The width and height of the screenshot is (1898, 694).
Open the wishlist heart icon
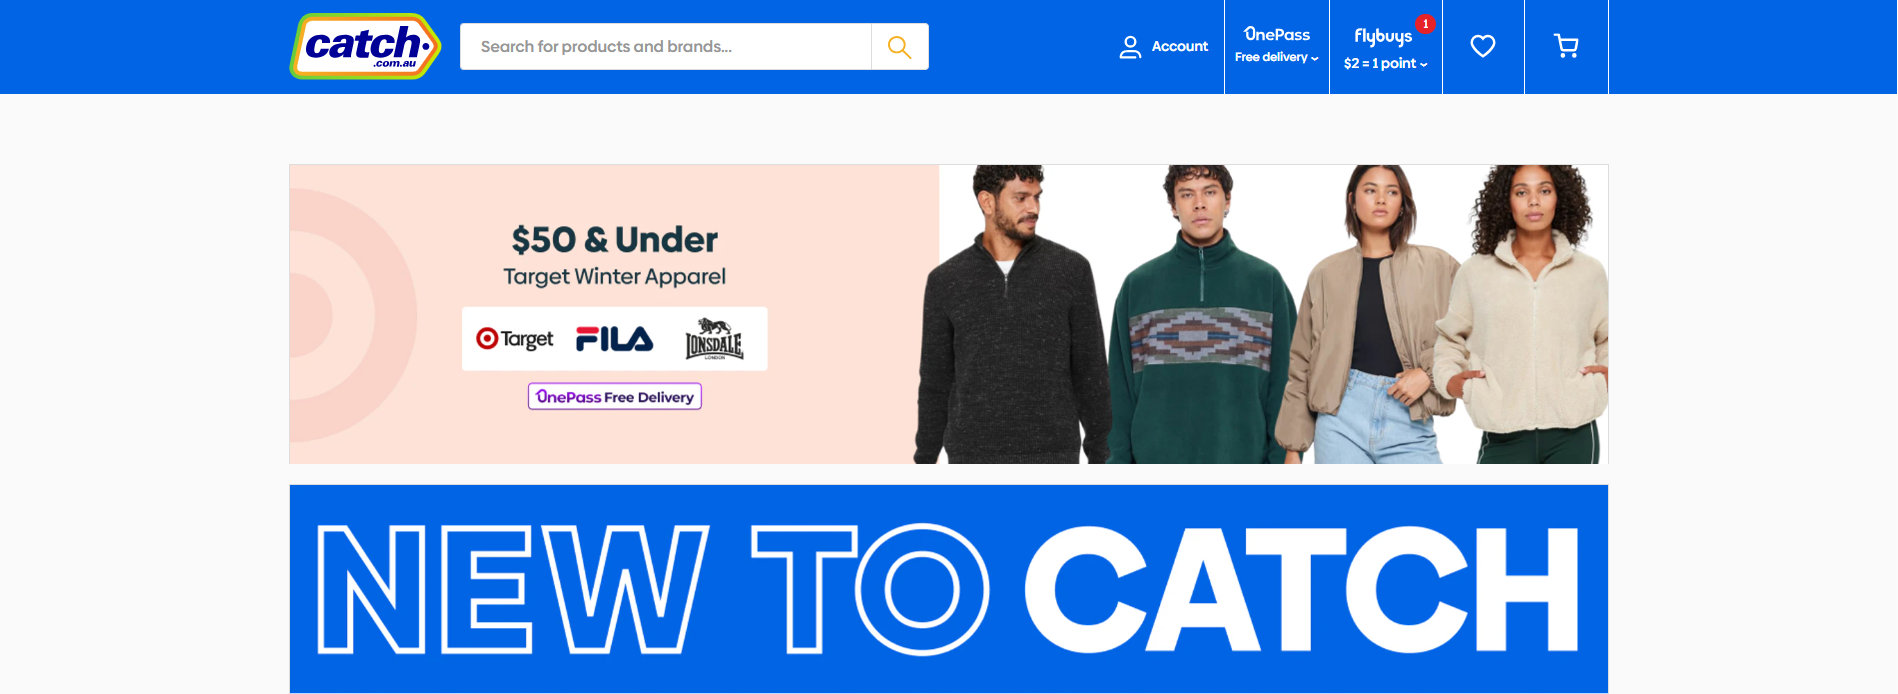click(x=1483, y=46)
